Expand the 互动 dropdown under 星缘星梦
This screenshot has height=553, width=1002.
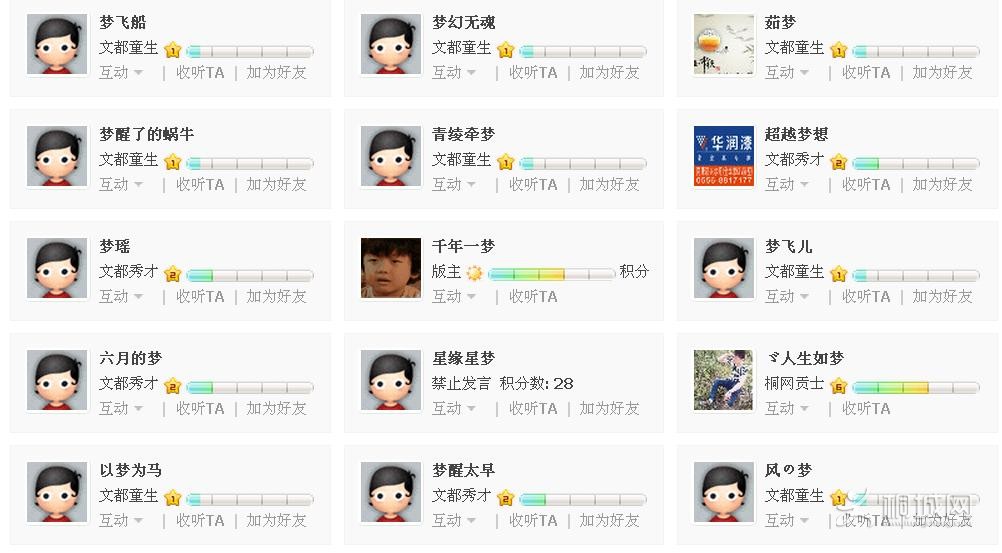click(454, 409)
